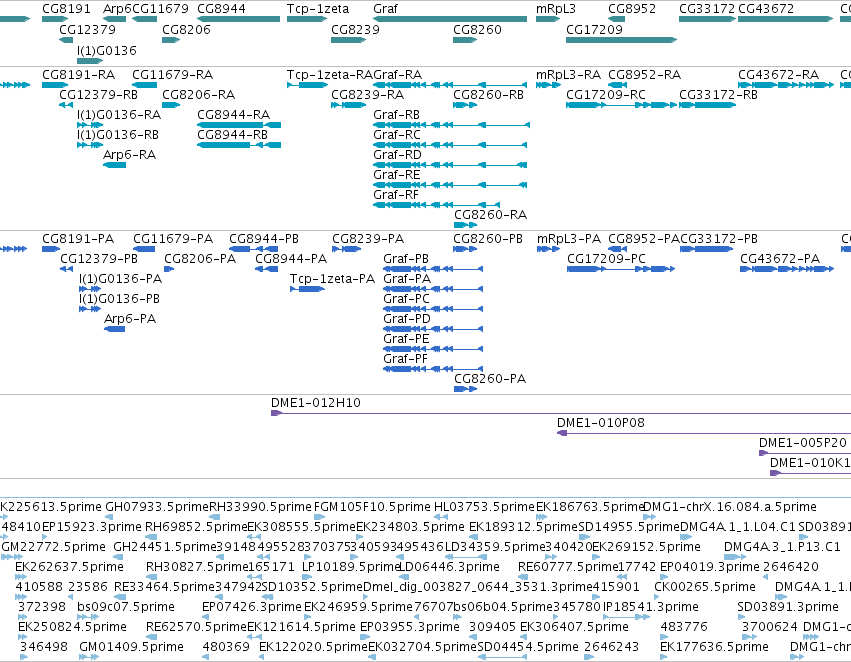Select the CG8260-PA protein label
Image resolution: width=851 pixels, height=662 pixels.
490,379
